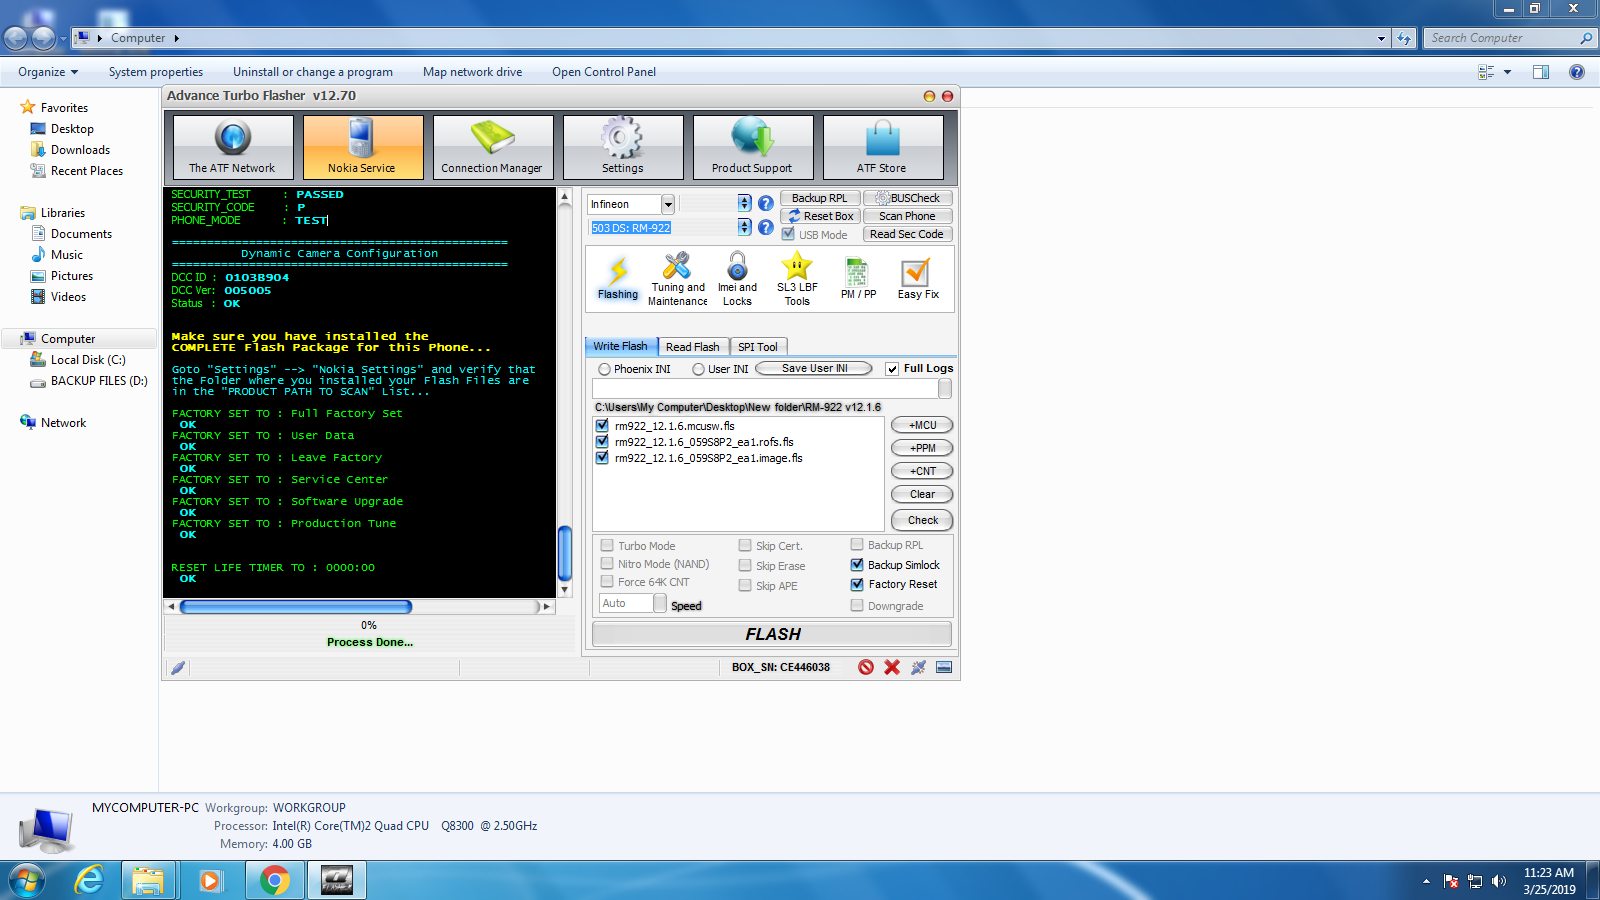Open Windows Media Player from the taskbar
The width and height of the screenshot is (1600, 900).
tap(210, 880)
